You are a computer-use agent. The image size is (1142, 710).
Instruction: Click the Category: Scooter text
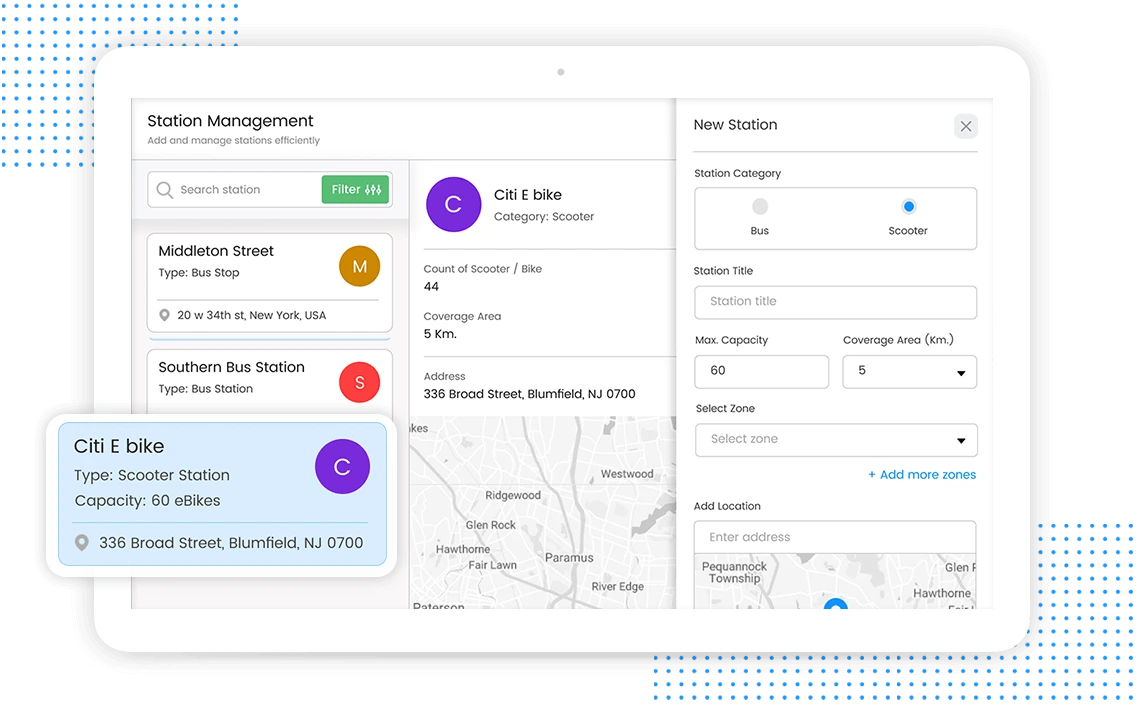tap(544, 216)
